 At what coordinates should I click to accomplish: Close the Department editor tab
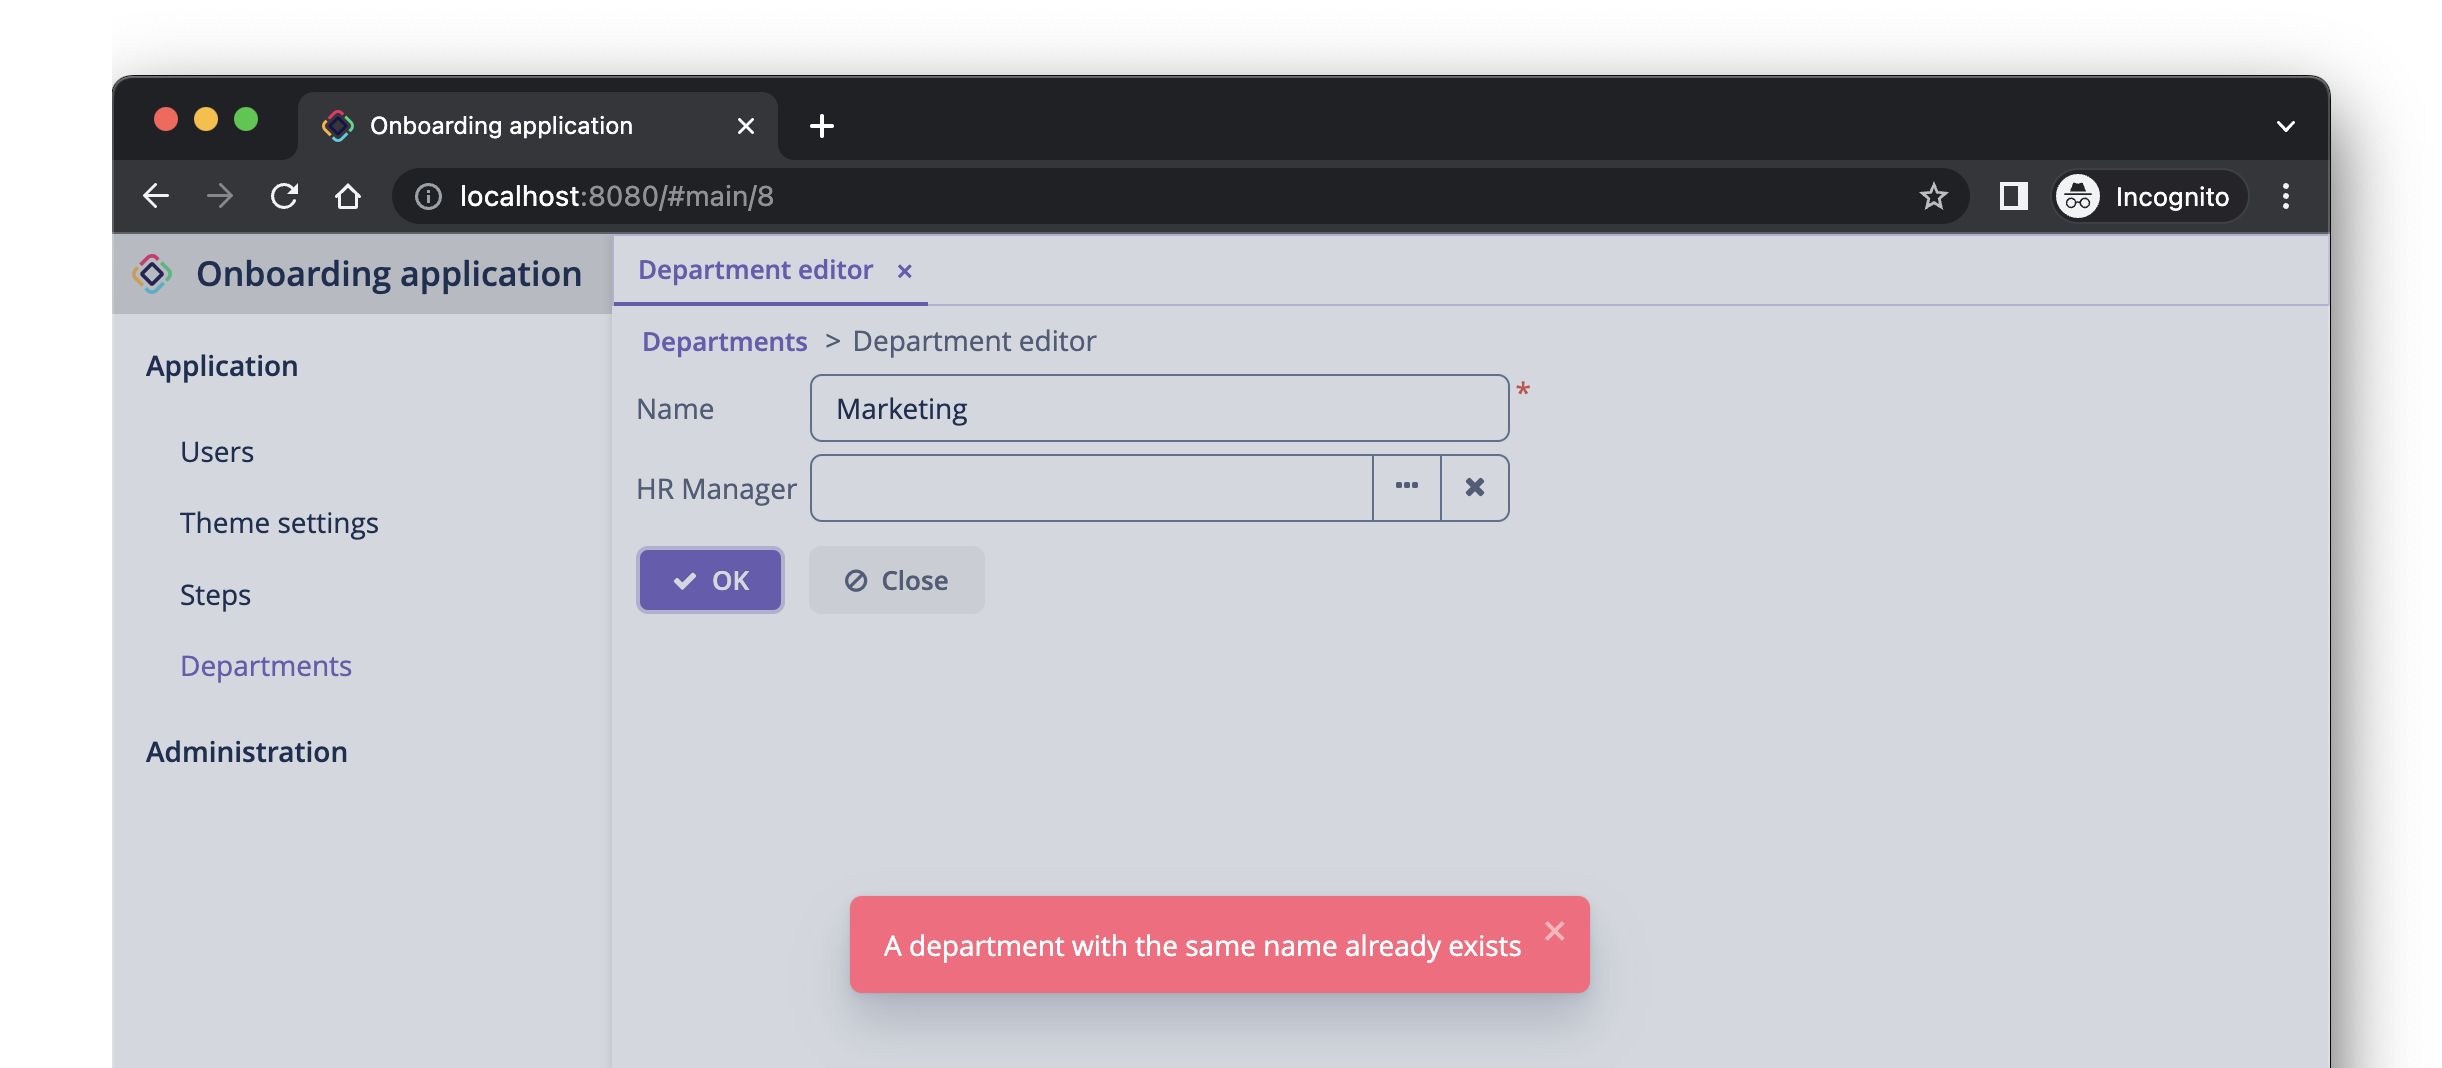tap(904, 271)
